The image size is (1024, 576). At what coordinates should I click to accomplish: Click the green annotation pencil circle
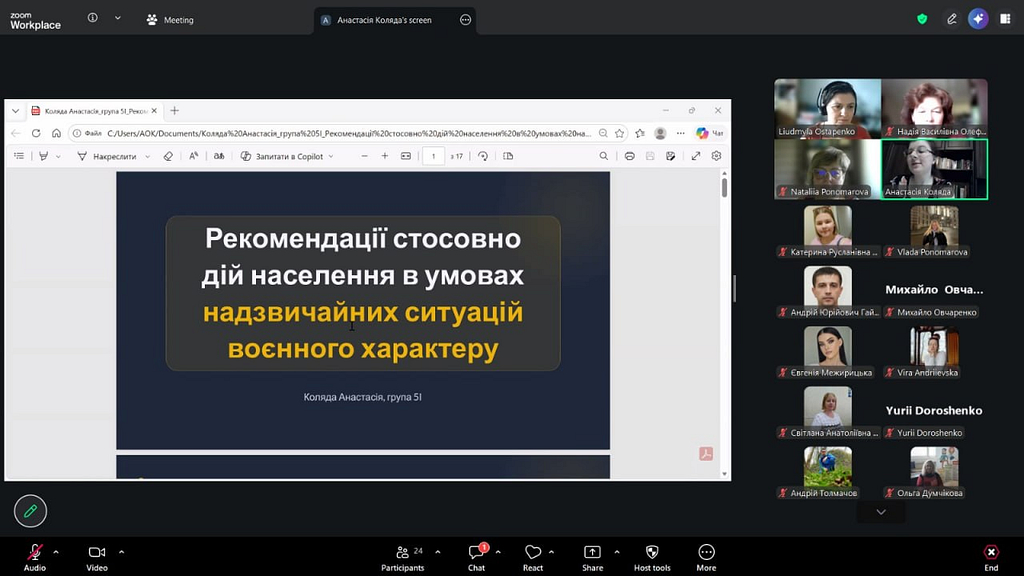point(31,511)
